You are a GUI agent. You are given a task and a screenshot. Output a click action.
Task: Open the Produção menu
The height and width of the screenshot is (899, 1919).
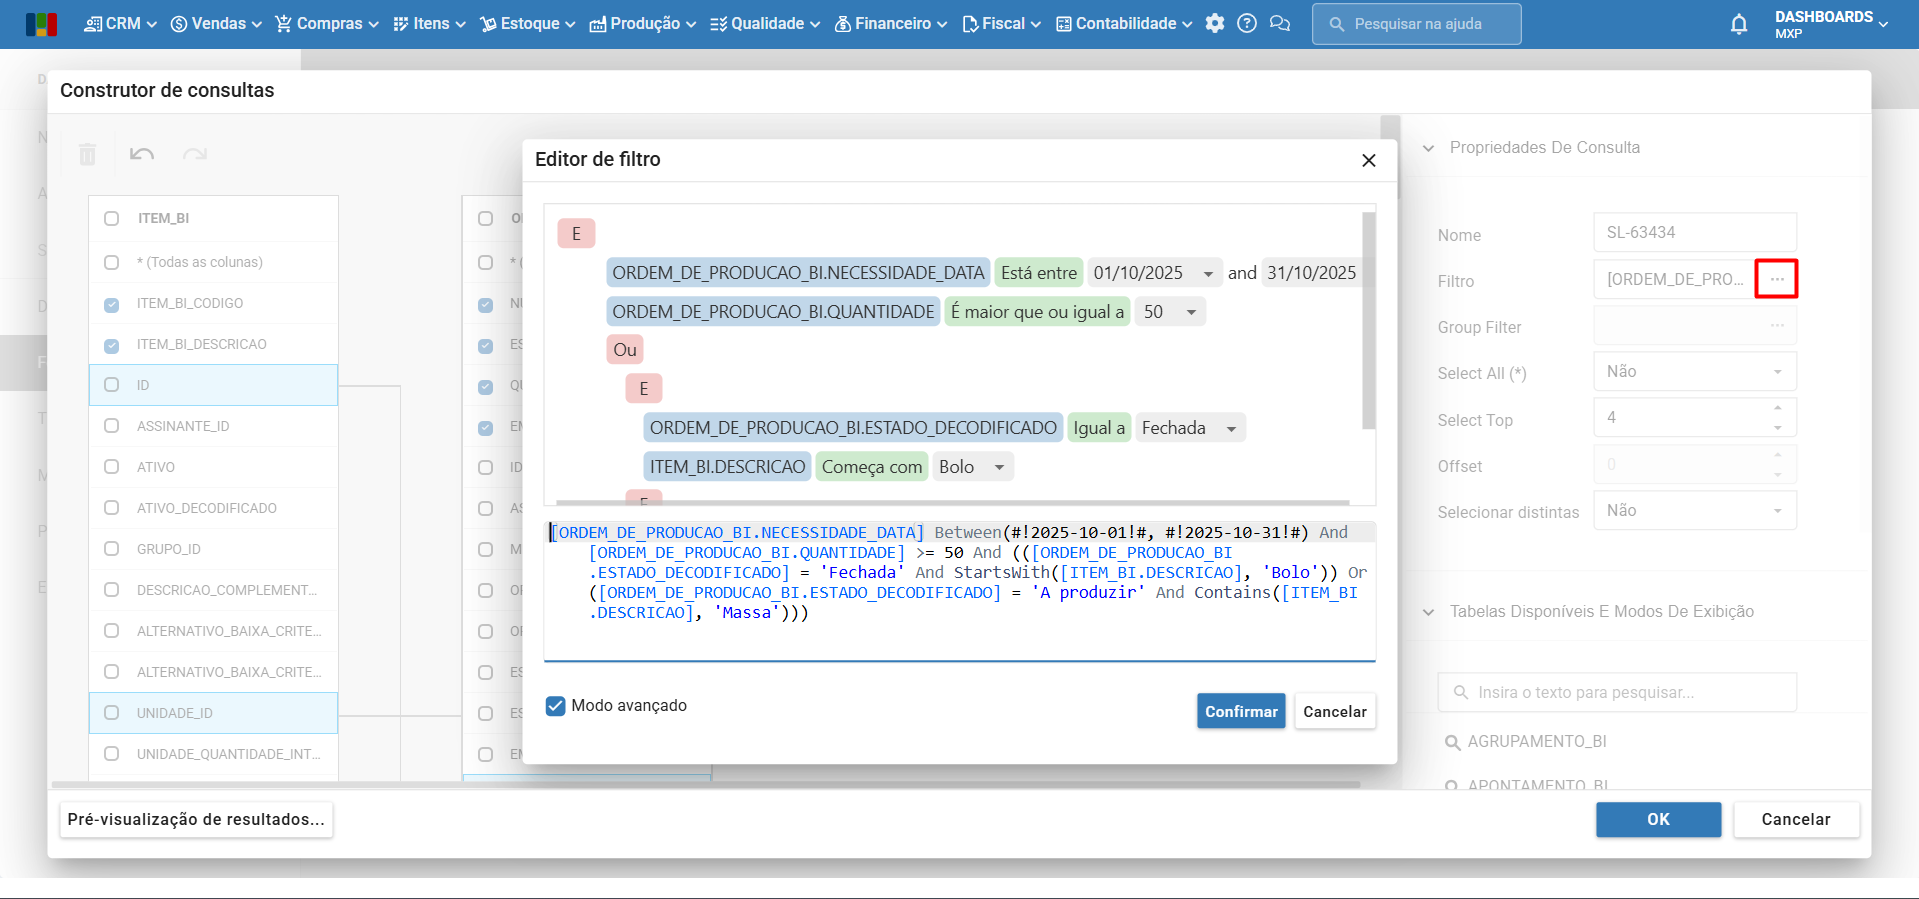pos(642,24)
